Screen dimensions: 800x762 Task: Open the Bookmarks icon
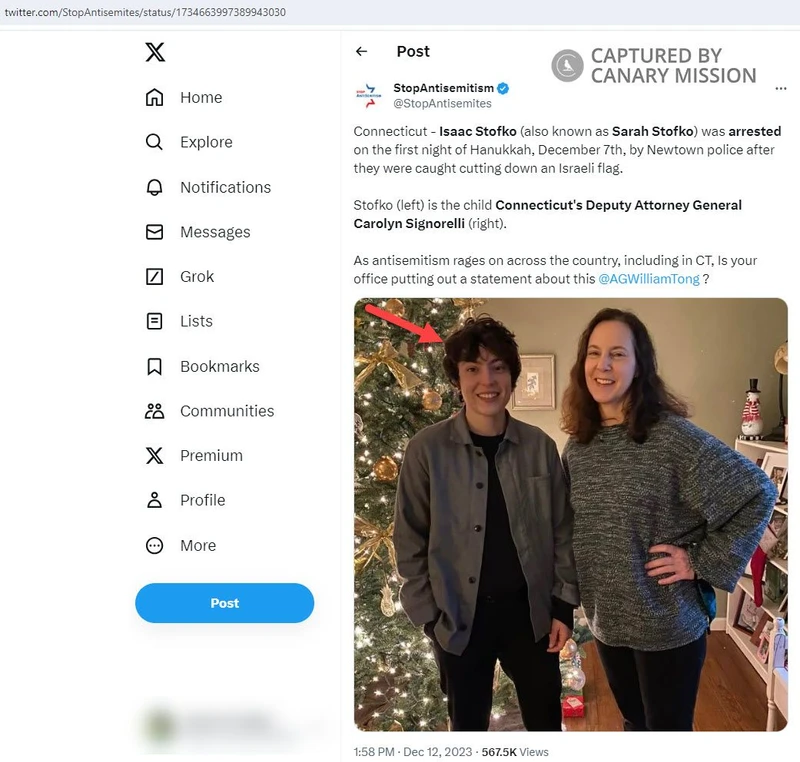click(x=154, y=366)
